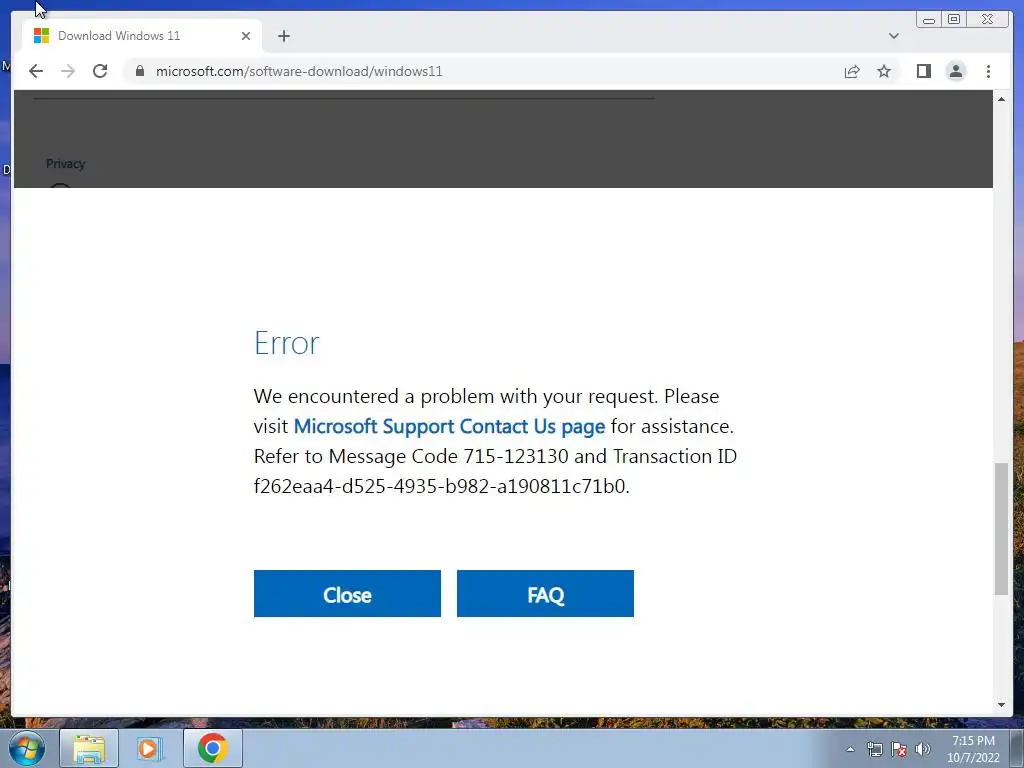View site security lock information
This screenshot has width=1024, height=768.
(x=140, y=71)
